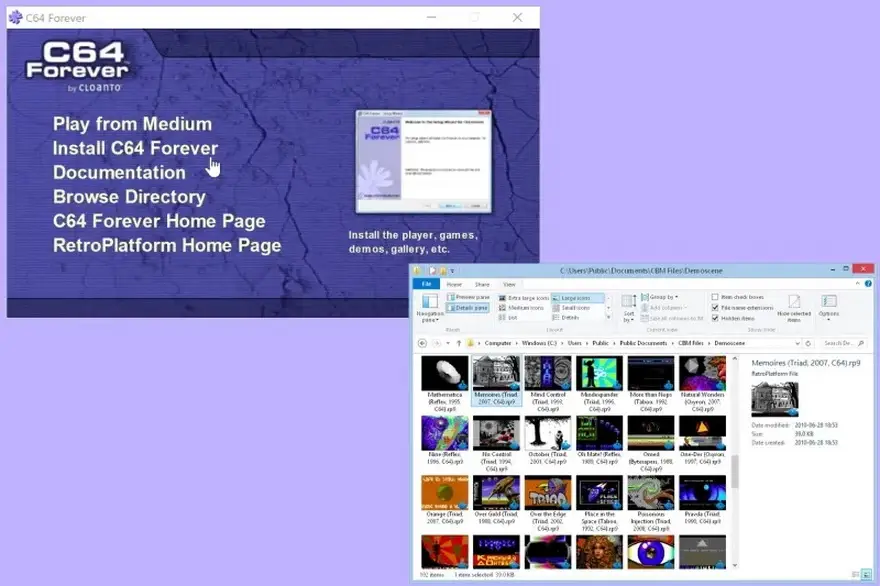
Task: Click the installer preview image in C64 Forever
Action: click(424, 162)
